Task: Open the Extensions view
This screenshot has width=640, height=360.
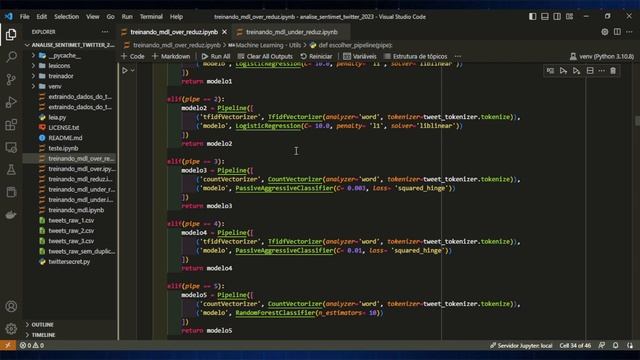Action: click(x=11, y=124)
